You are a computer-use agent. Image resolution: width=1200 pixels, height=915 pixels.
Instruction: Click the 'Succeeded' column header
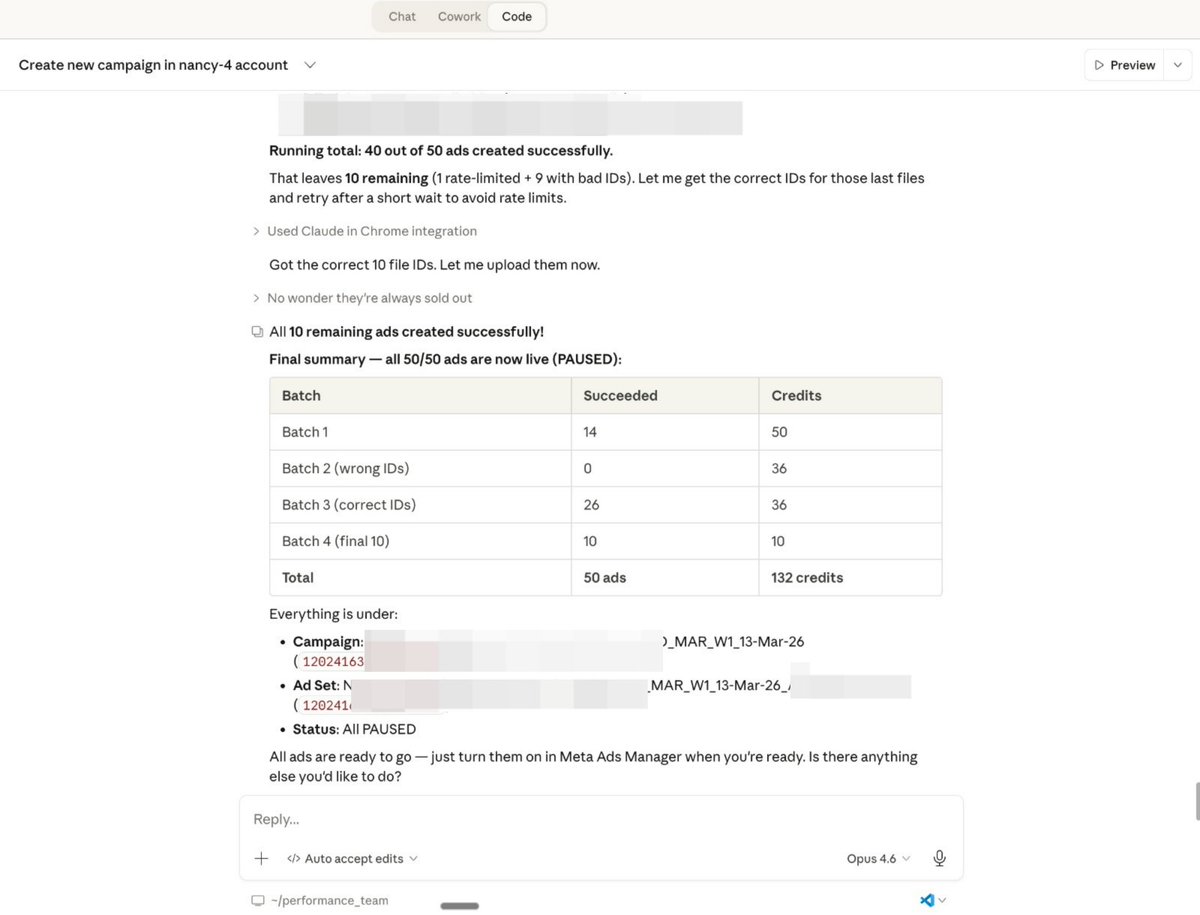click(x=665, y=396)
